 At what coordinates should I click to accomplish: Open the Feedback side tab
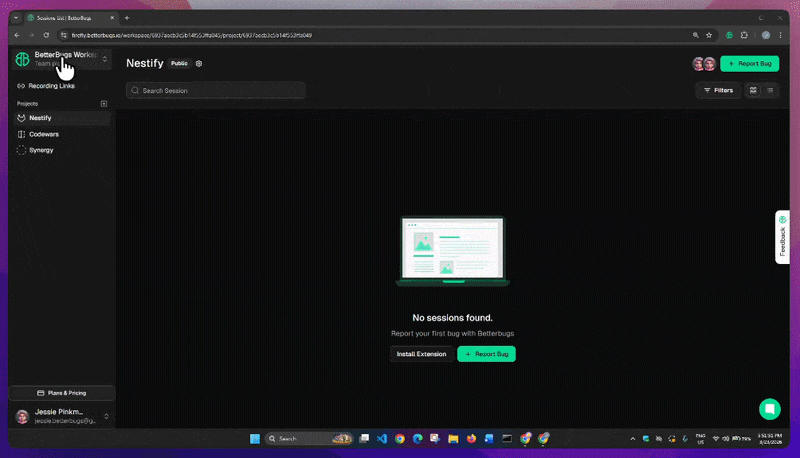[x=782, y=237]
